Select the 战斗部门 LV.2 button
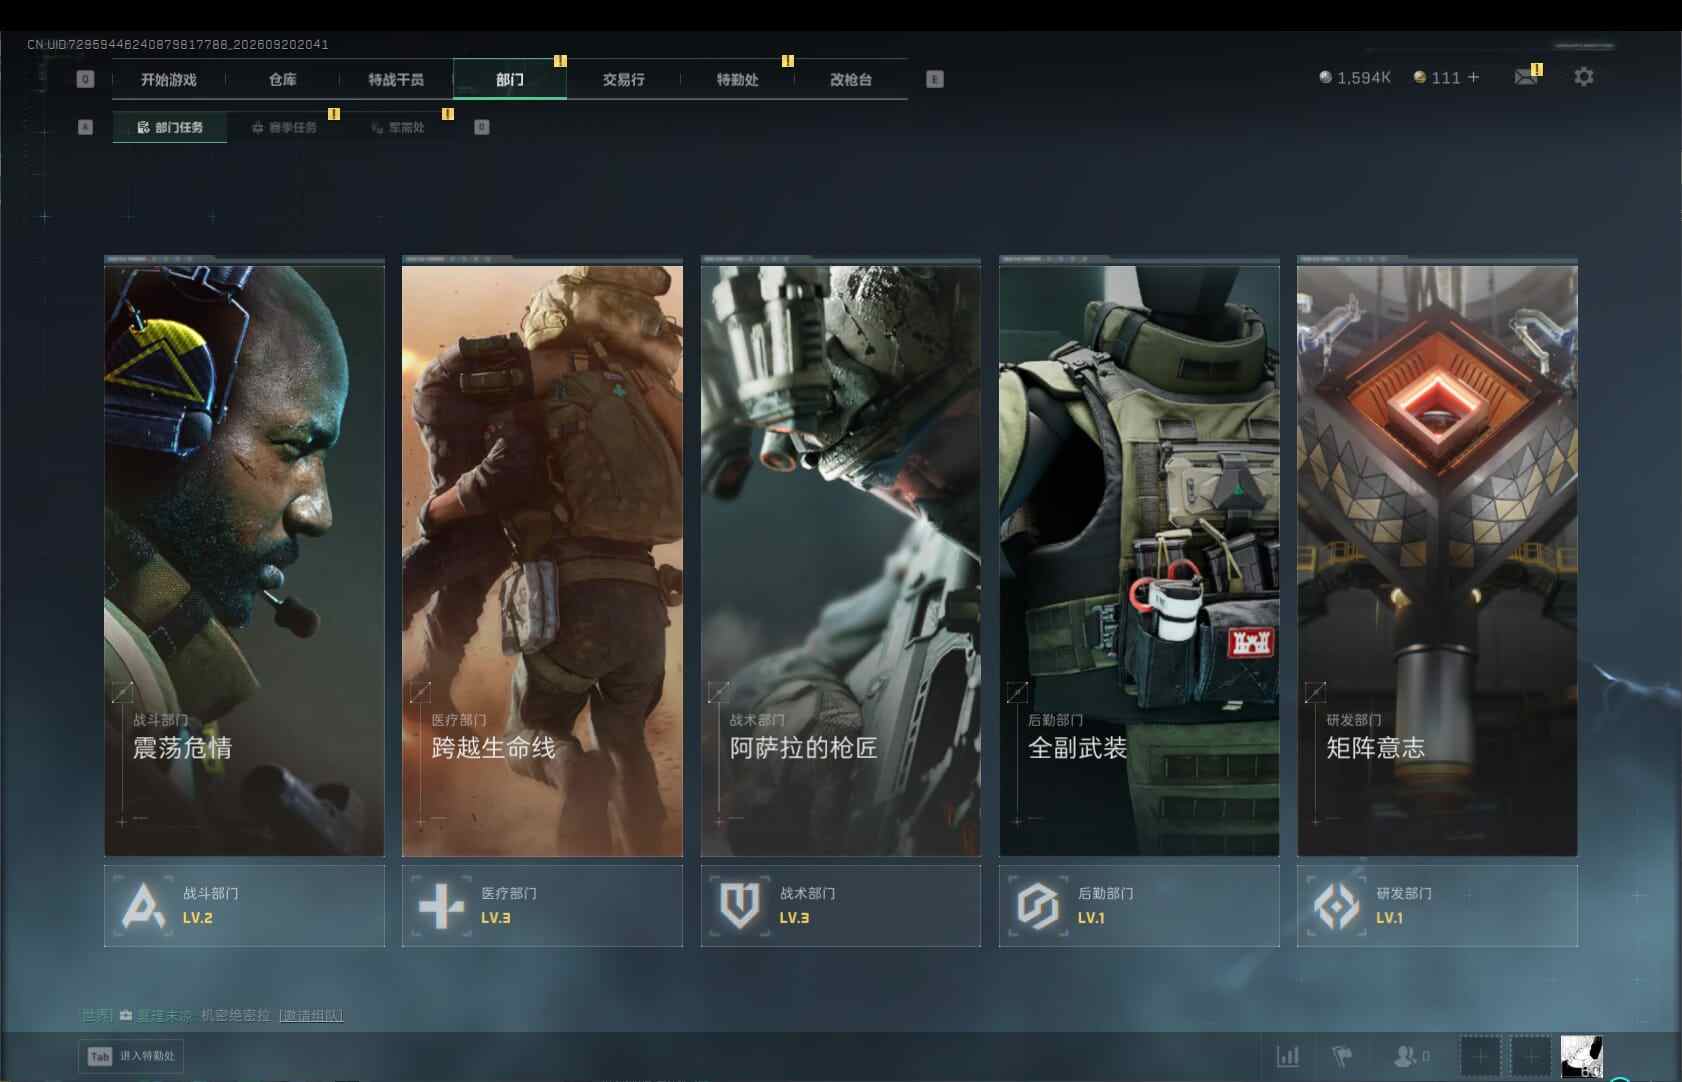This screenshot has width=1682, height=1082. pyautogui.click(x=244, y=906)
